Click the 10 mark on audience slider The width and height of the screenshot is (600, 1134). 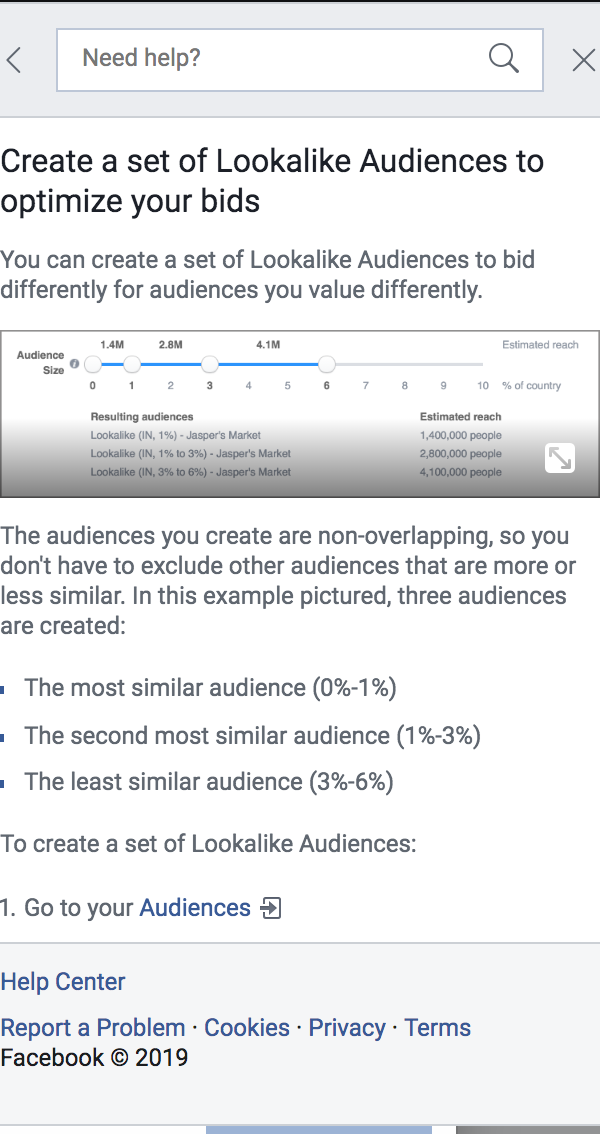483,385
